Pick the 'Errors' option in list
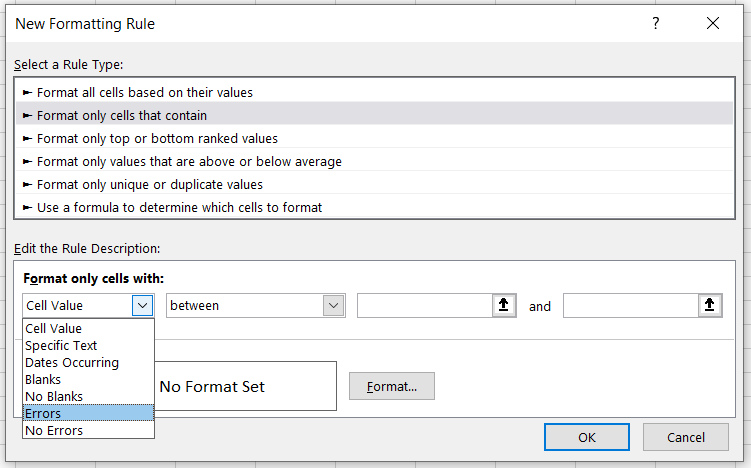The height and width of the screenshot is (468, 751). click(43, 414)
